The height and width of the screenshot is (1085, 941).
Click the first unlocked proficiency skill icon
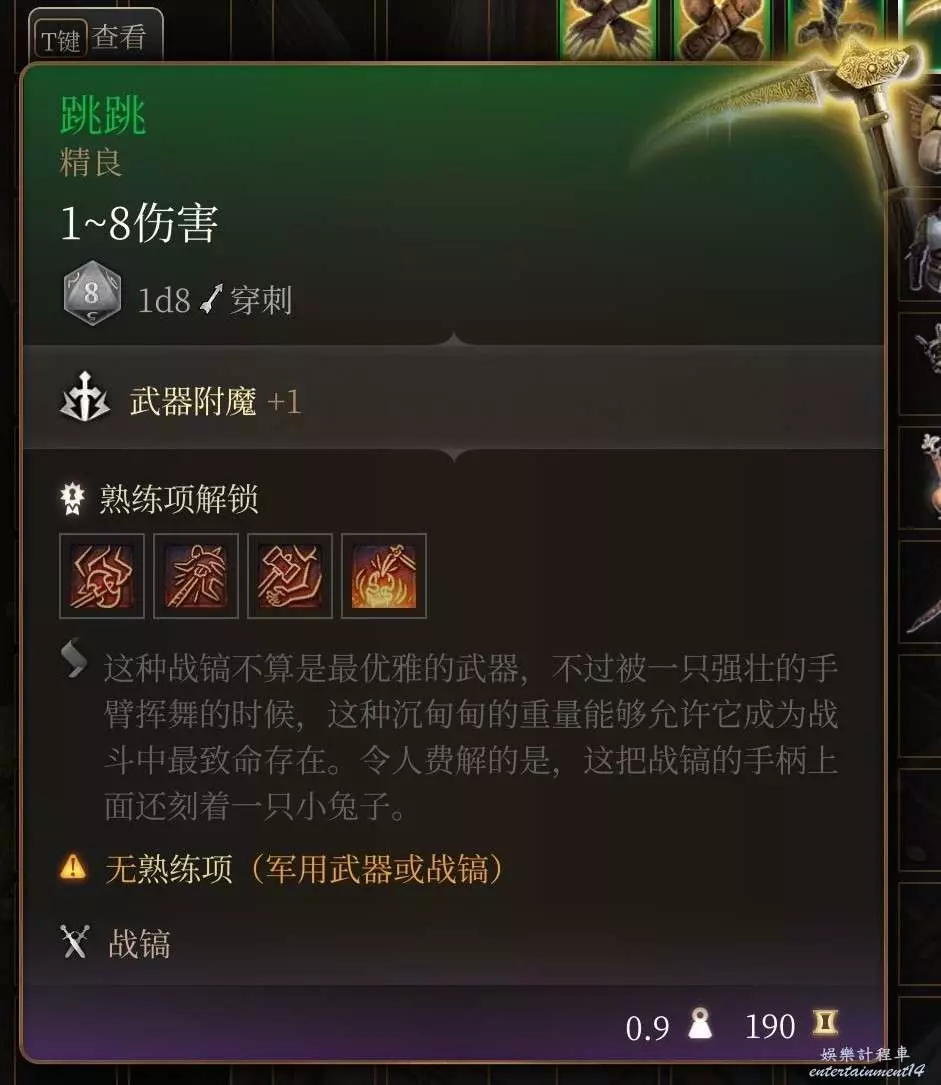pyautogui.click(x=102, y=576)
